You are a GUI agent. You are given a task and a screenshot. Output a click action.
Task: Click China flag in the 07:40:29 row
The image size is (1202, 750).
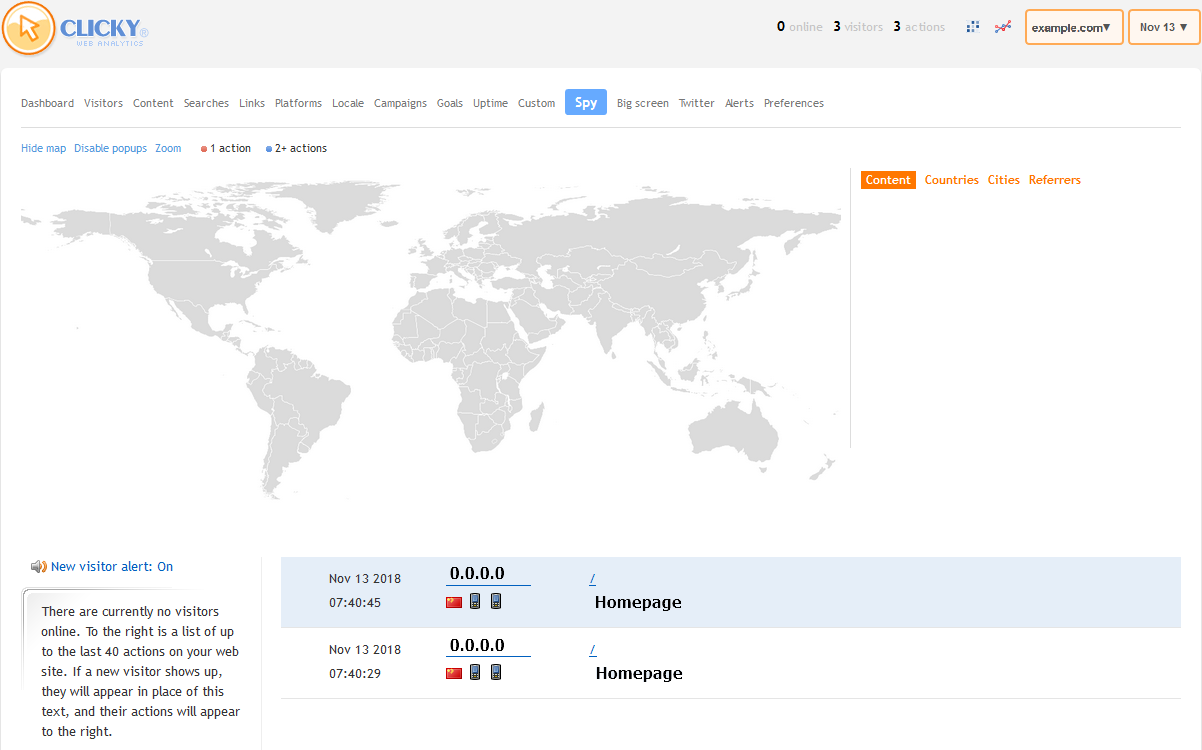[454, 673]
